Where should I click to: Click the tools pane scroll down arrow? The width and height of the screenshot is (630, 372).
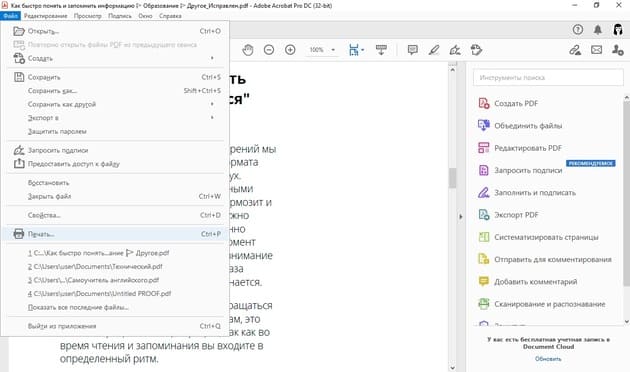tap(626, 321)
